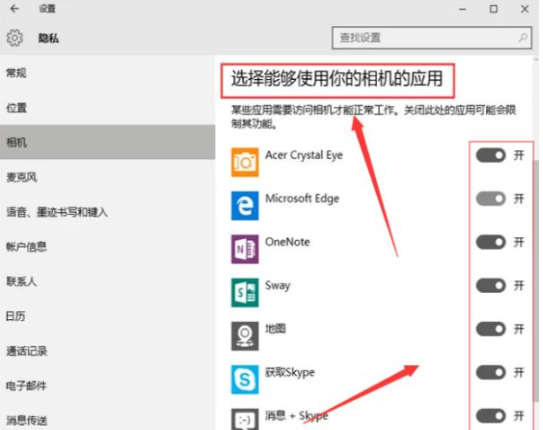Click the OneNote label text

coord(287,242)
